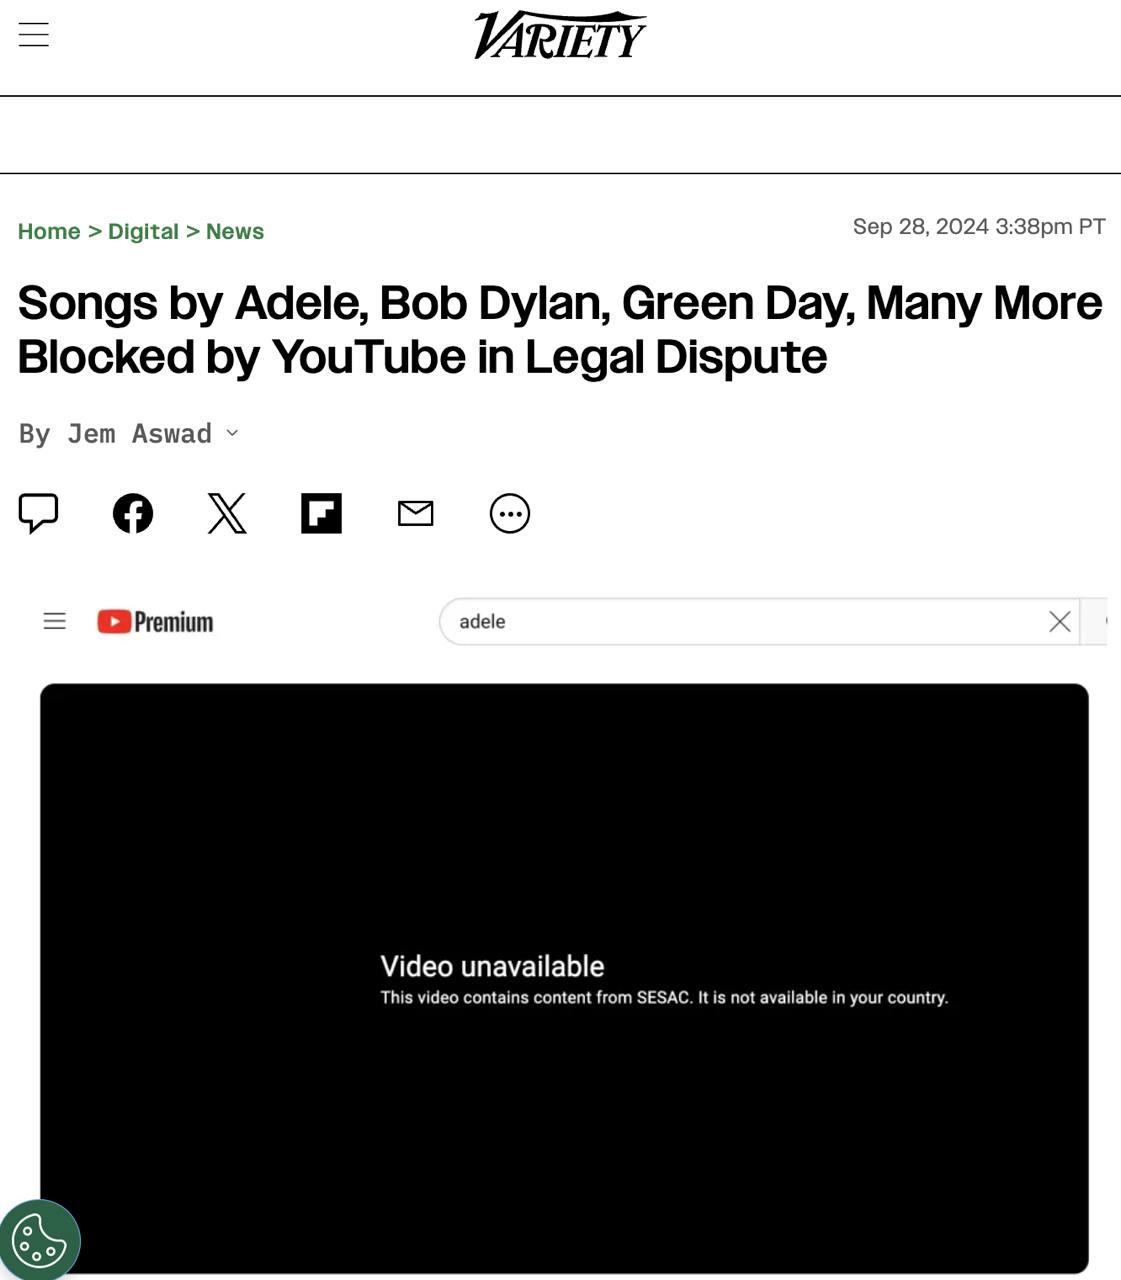Viewport: 1121px width, 1280px height.
Task: Open the YouTube sidebar menu icon
Action: point(55,622)
